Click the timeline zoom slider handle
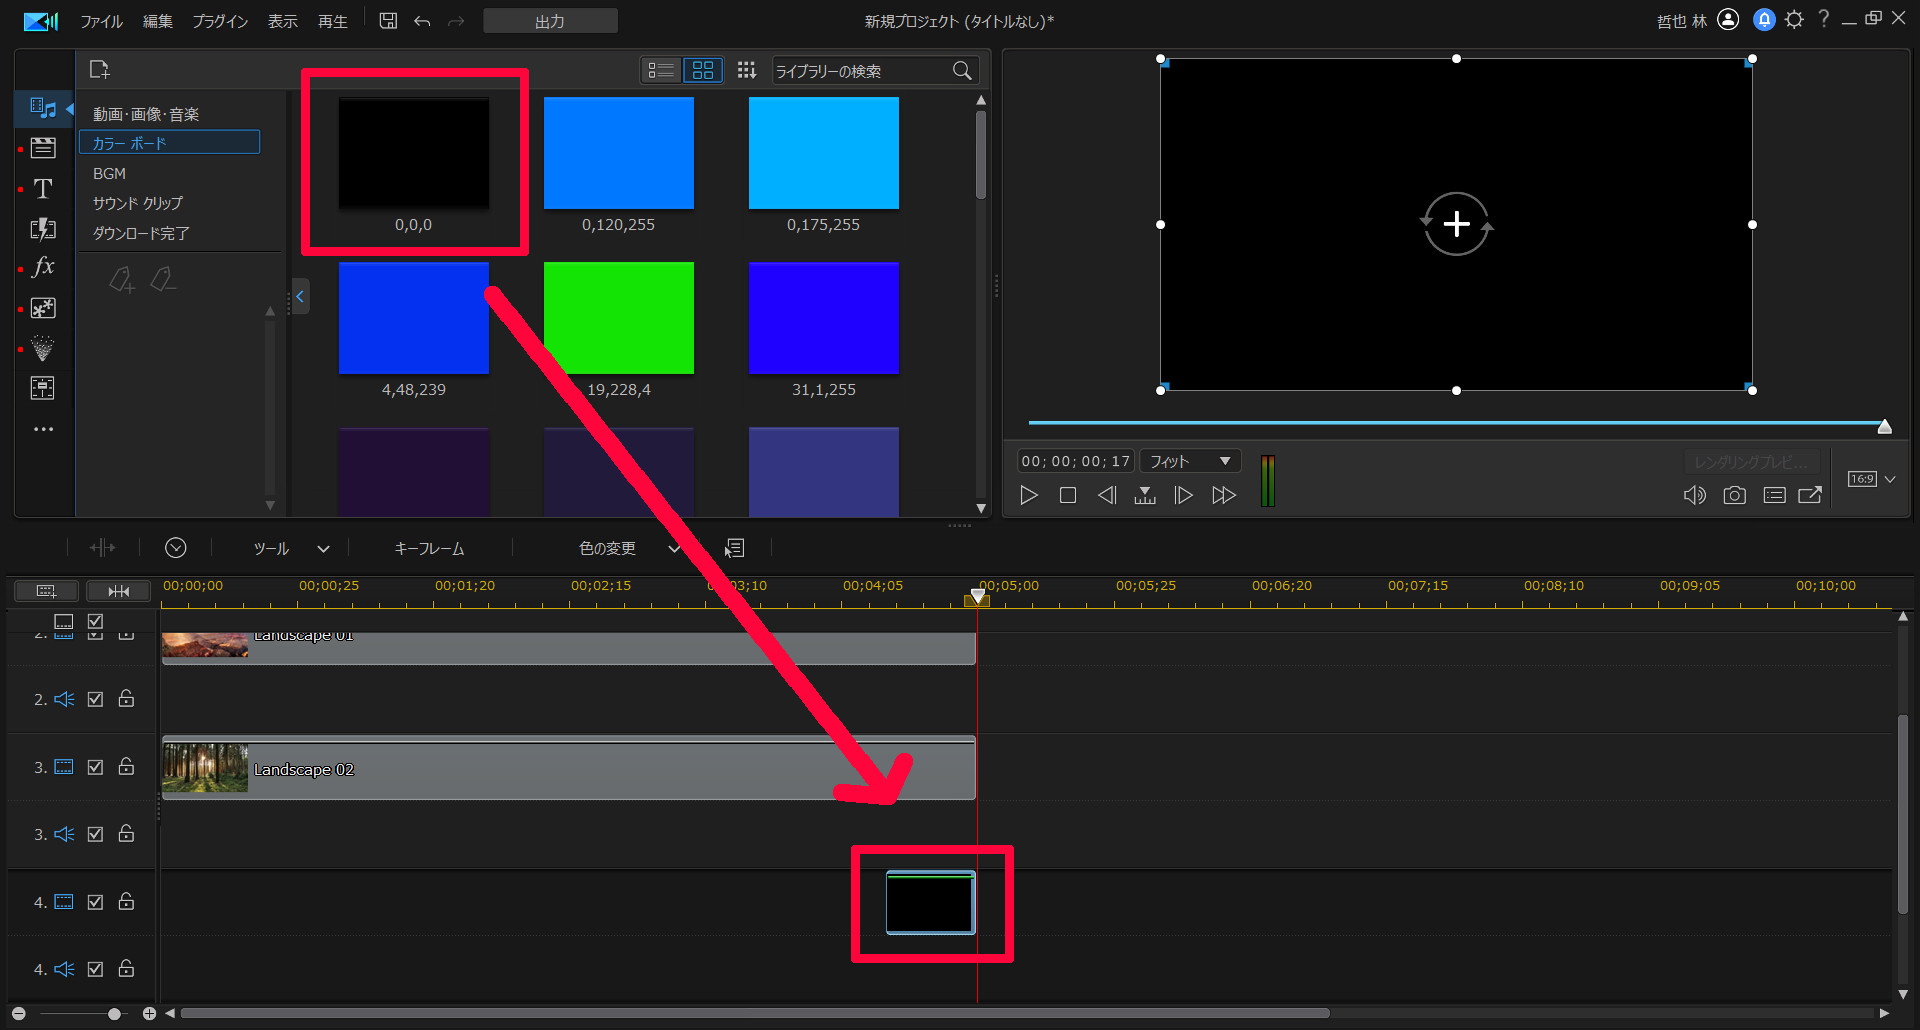The height and width of the screenshot is (1030, 1920). pos(114,1014)
